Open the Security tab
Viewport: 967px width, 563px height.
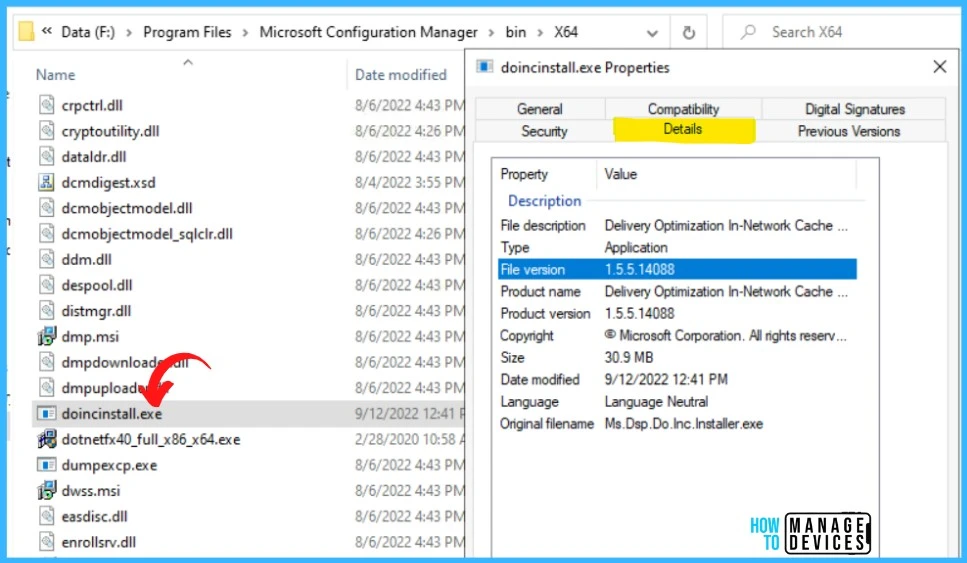tap(544, 131)
